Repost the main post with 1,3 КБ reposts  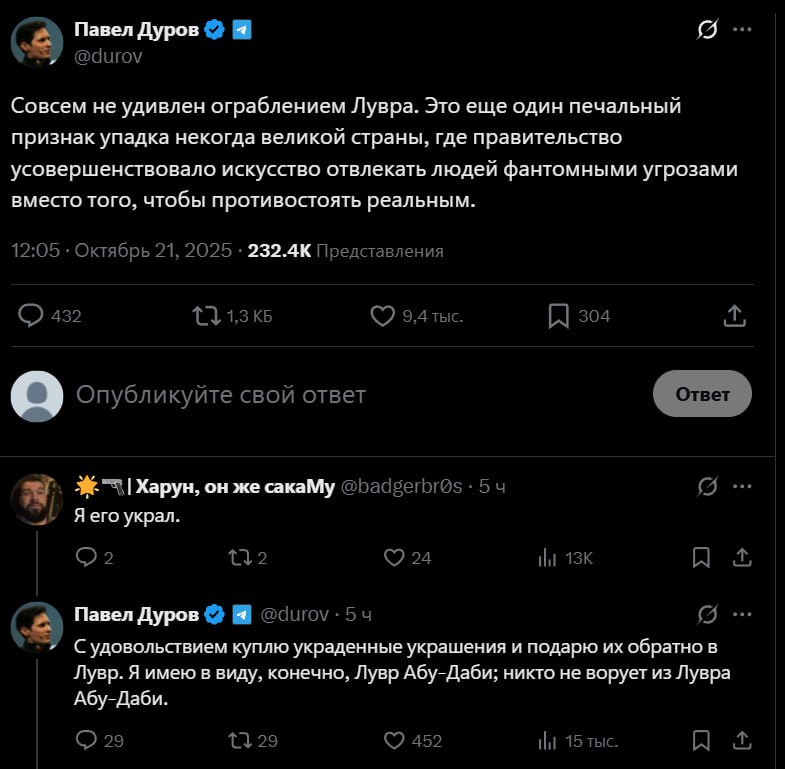tap(206, 316)
